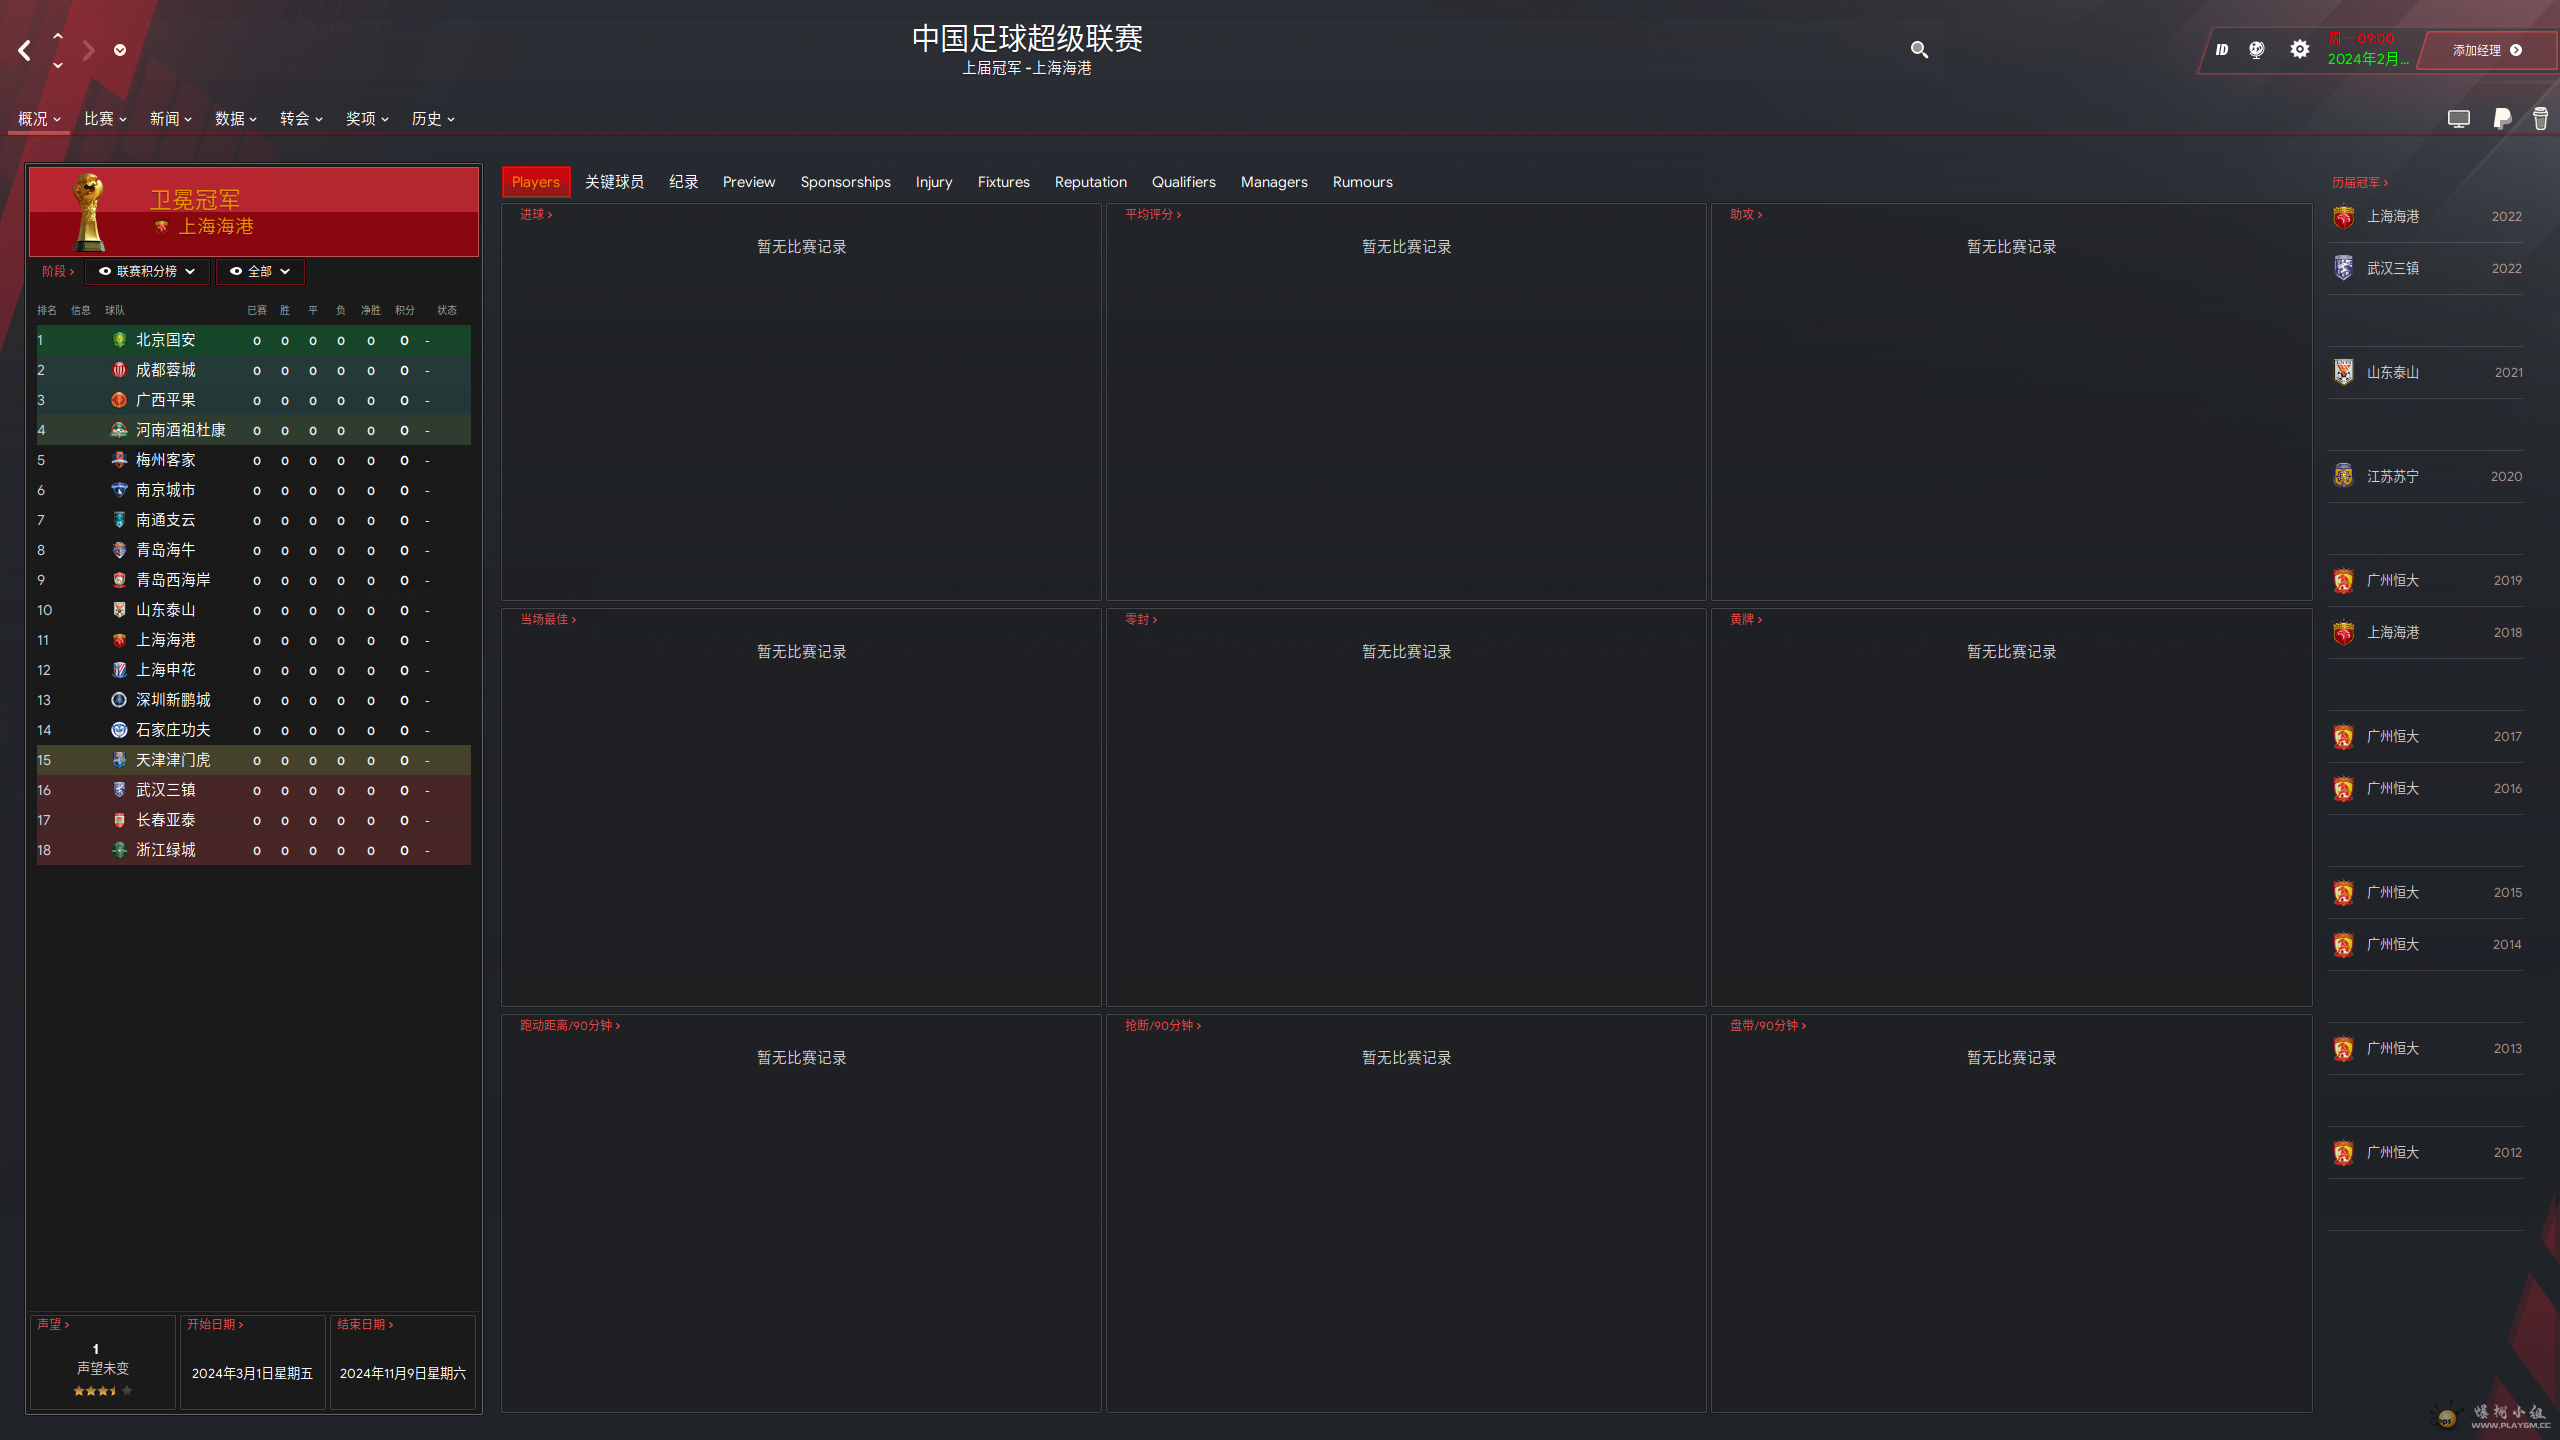Viewport: 2560px width, 1440px height.
Task: Click 河南酒祖杜康 team badge
Action: click(x=119, y=430)
